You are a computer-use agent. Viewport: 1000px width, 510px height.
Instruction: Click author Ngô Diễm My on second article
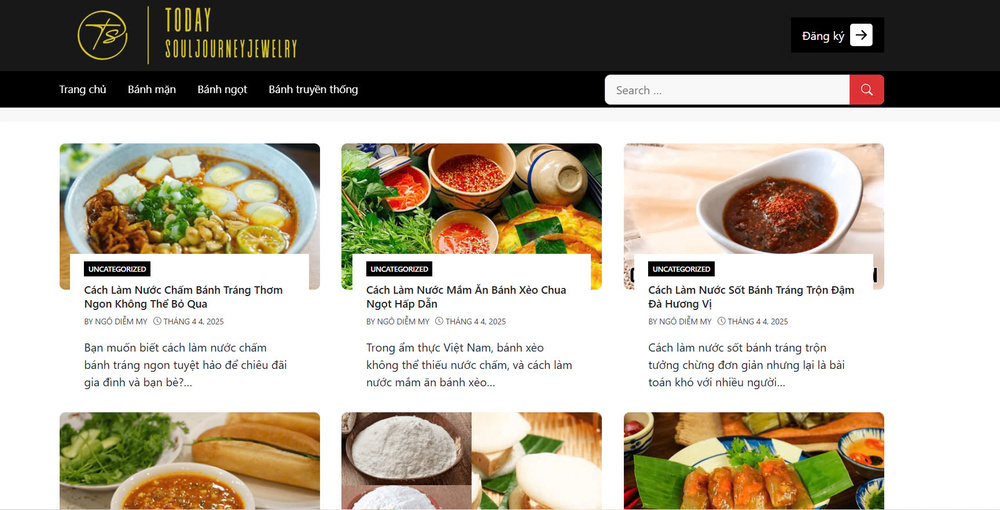click(x=403, y=321)
